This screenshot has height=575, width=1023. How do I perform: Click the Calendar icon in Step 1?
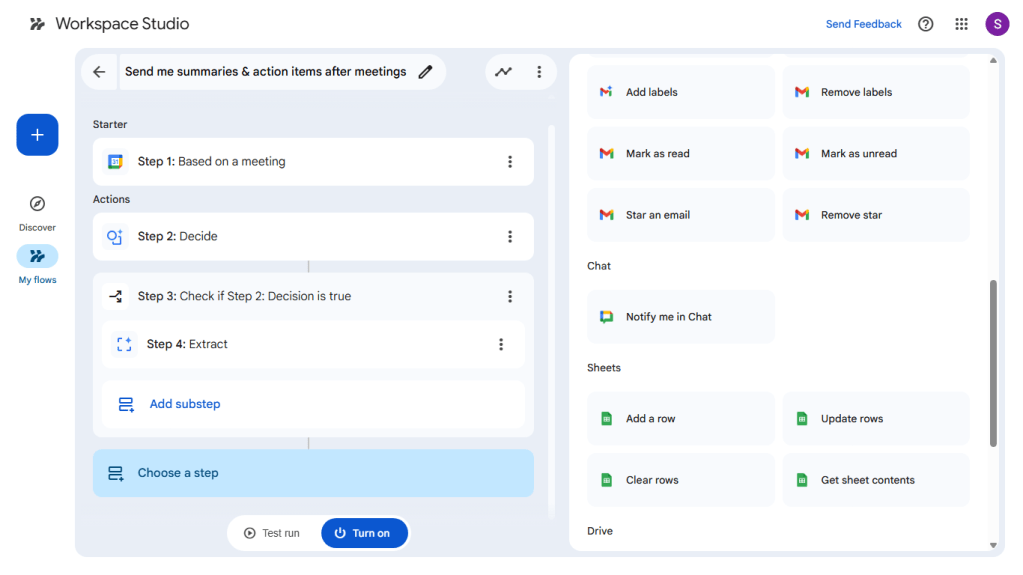click(115, 162)
